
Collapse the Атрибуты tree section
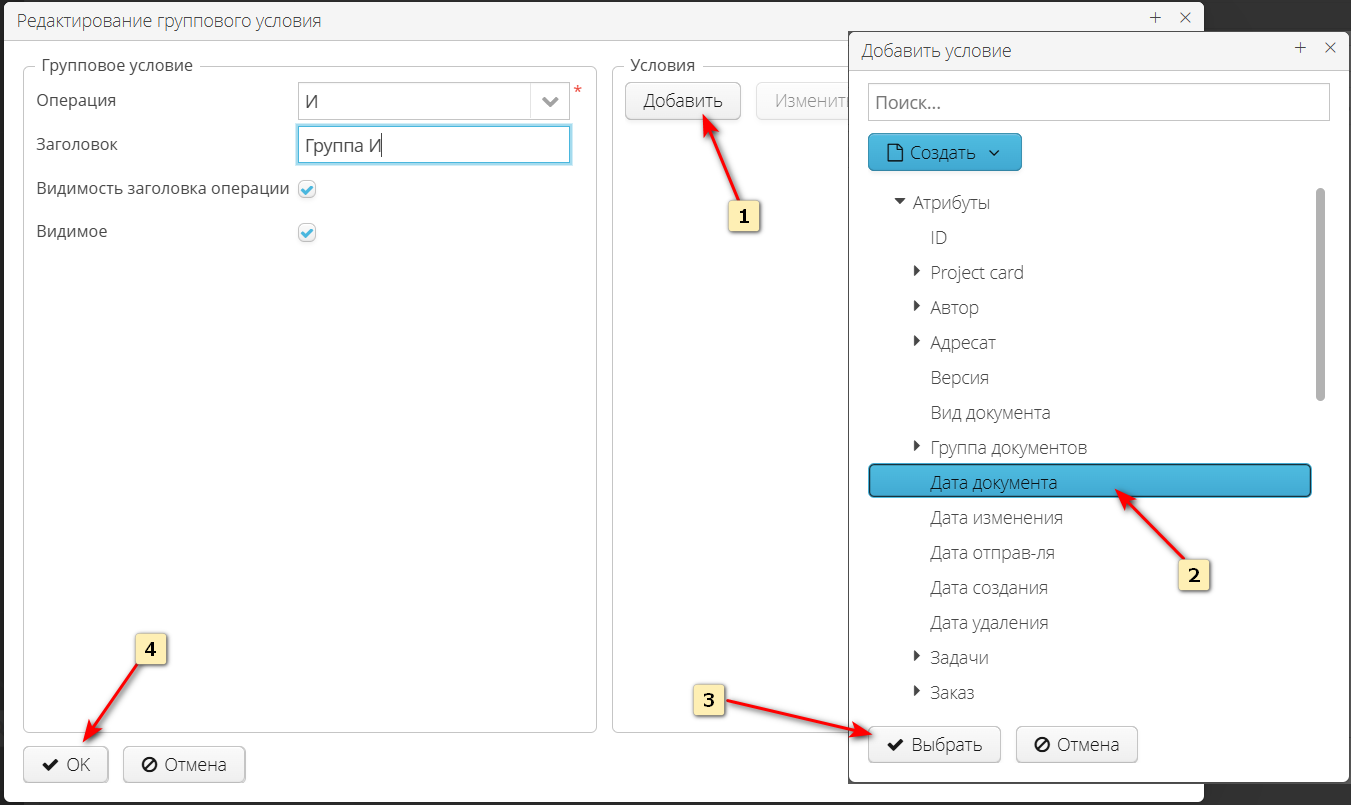[x=898, y=201]
